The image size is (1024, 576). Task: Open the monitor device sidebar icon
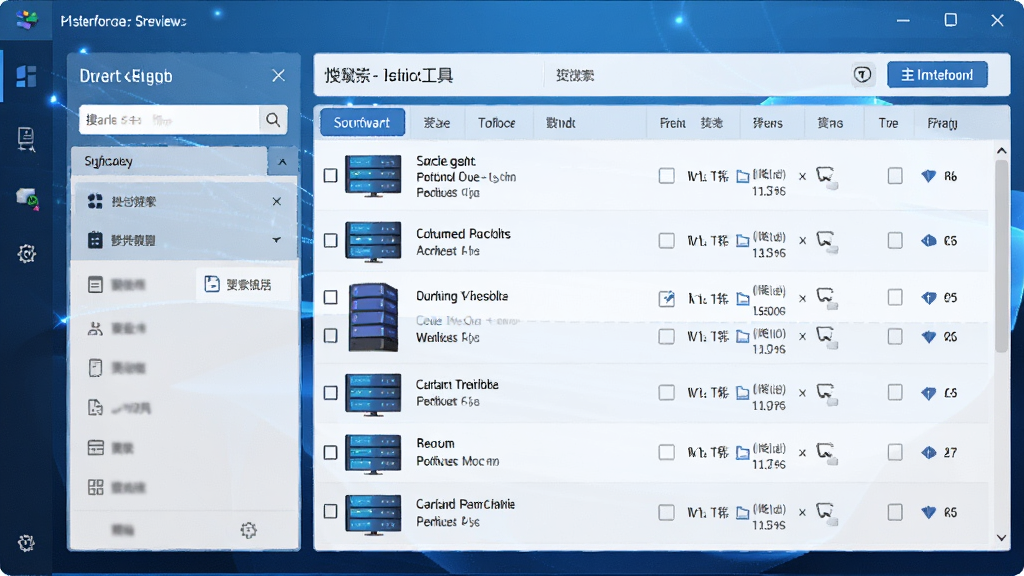(27, 198)
